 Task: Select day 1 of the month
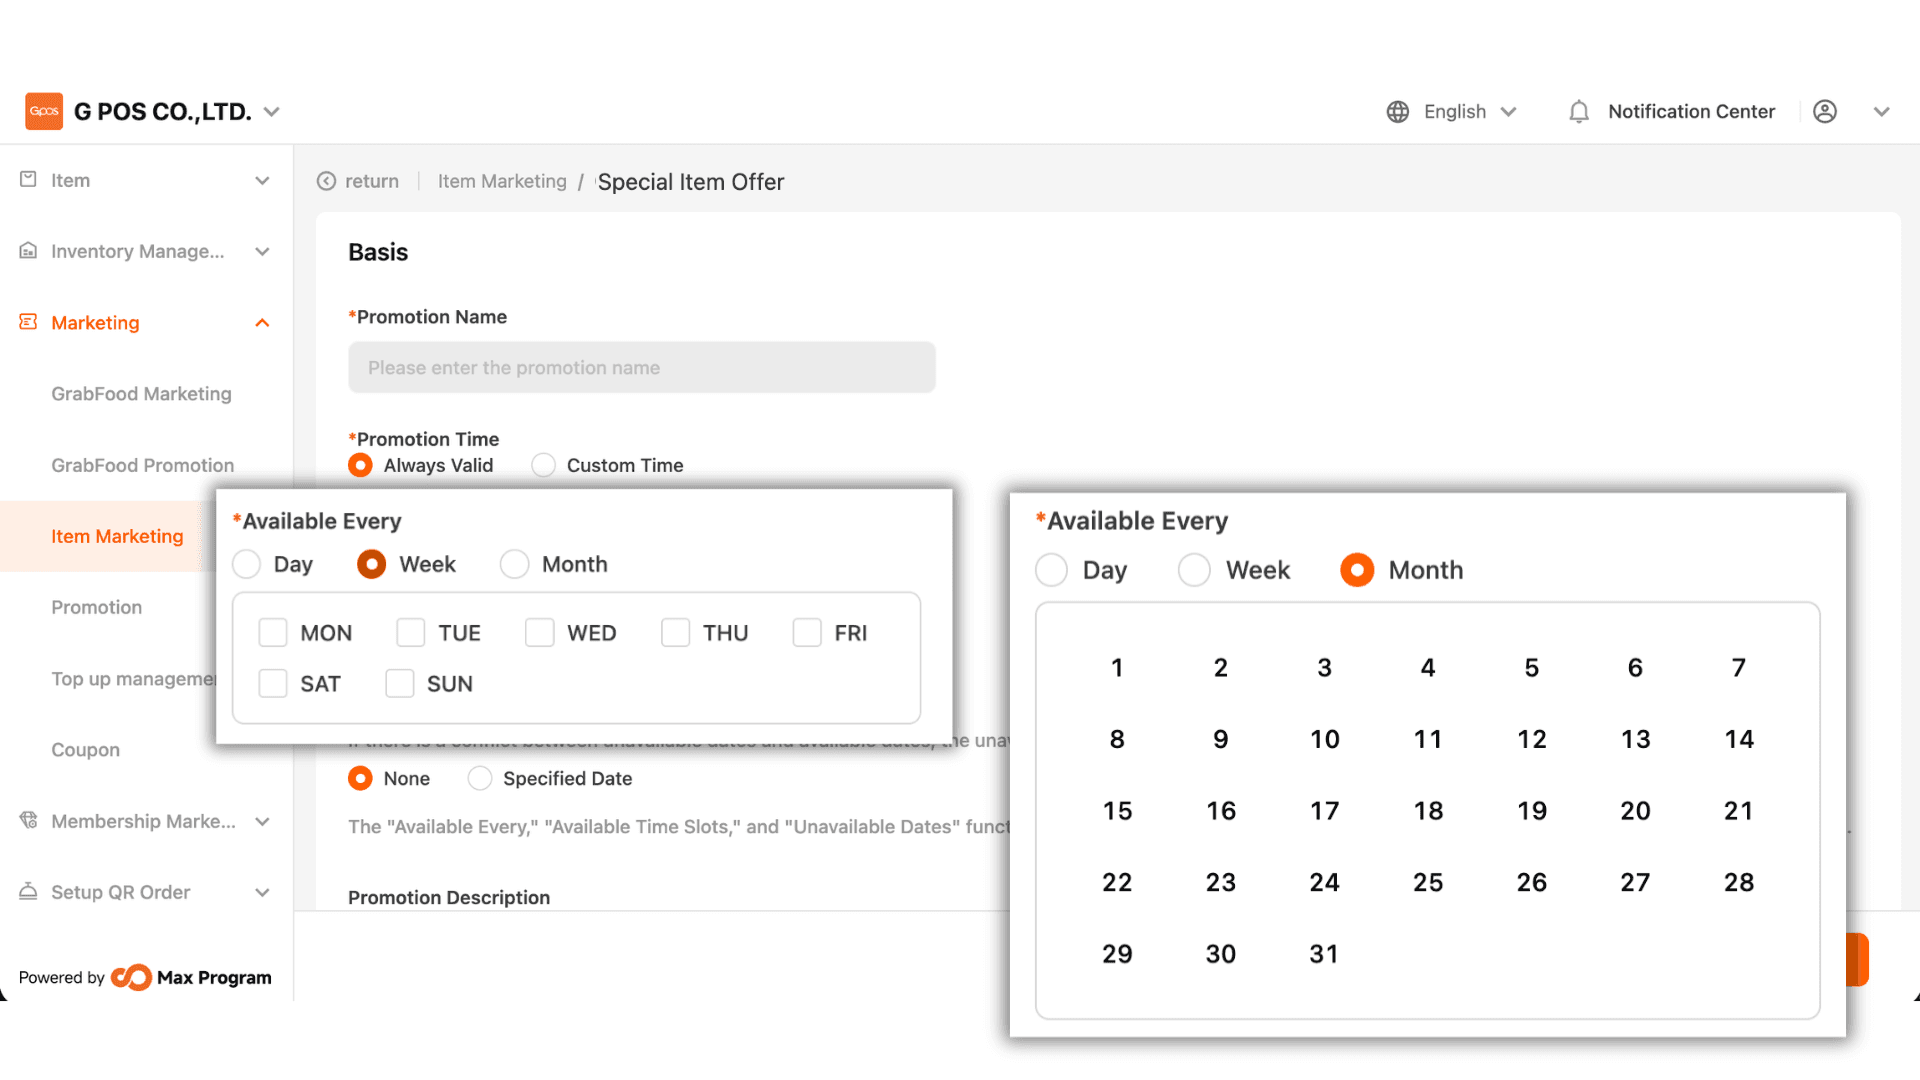click(1117, 667)
